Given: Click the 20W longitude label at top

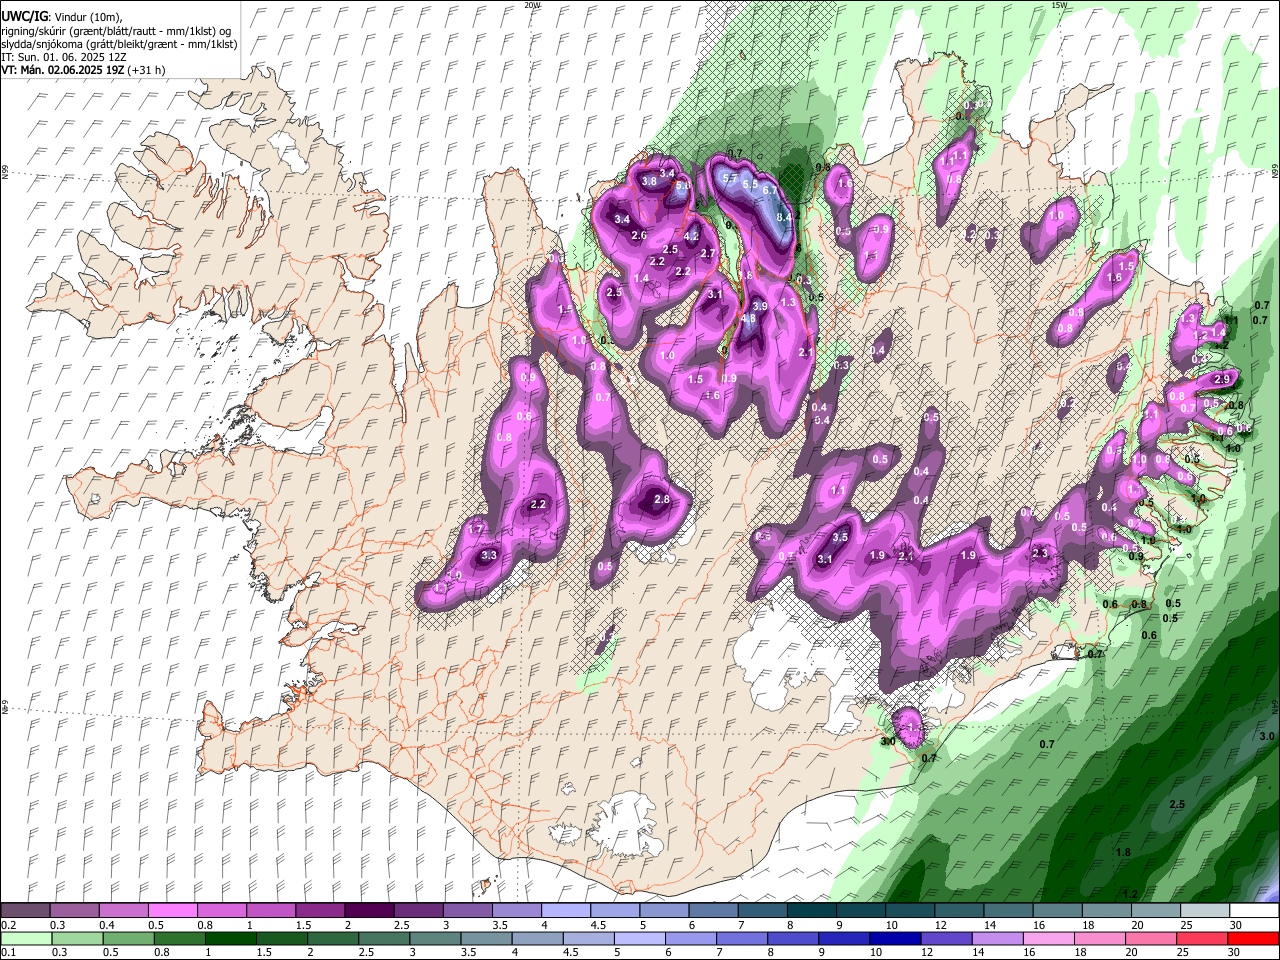Looking at the screenshot, I should (532, 5).
